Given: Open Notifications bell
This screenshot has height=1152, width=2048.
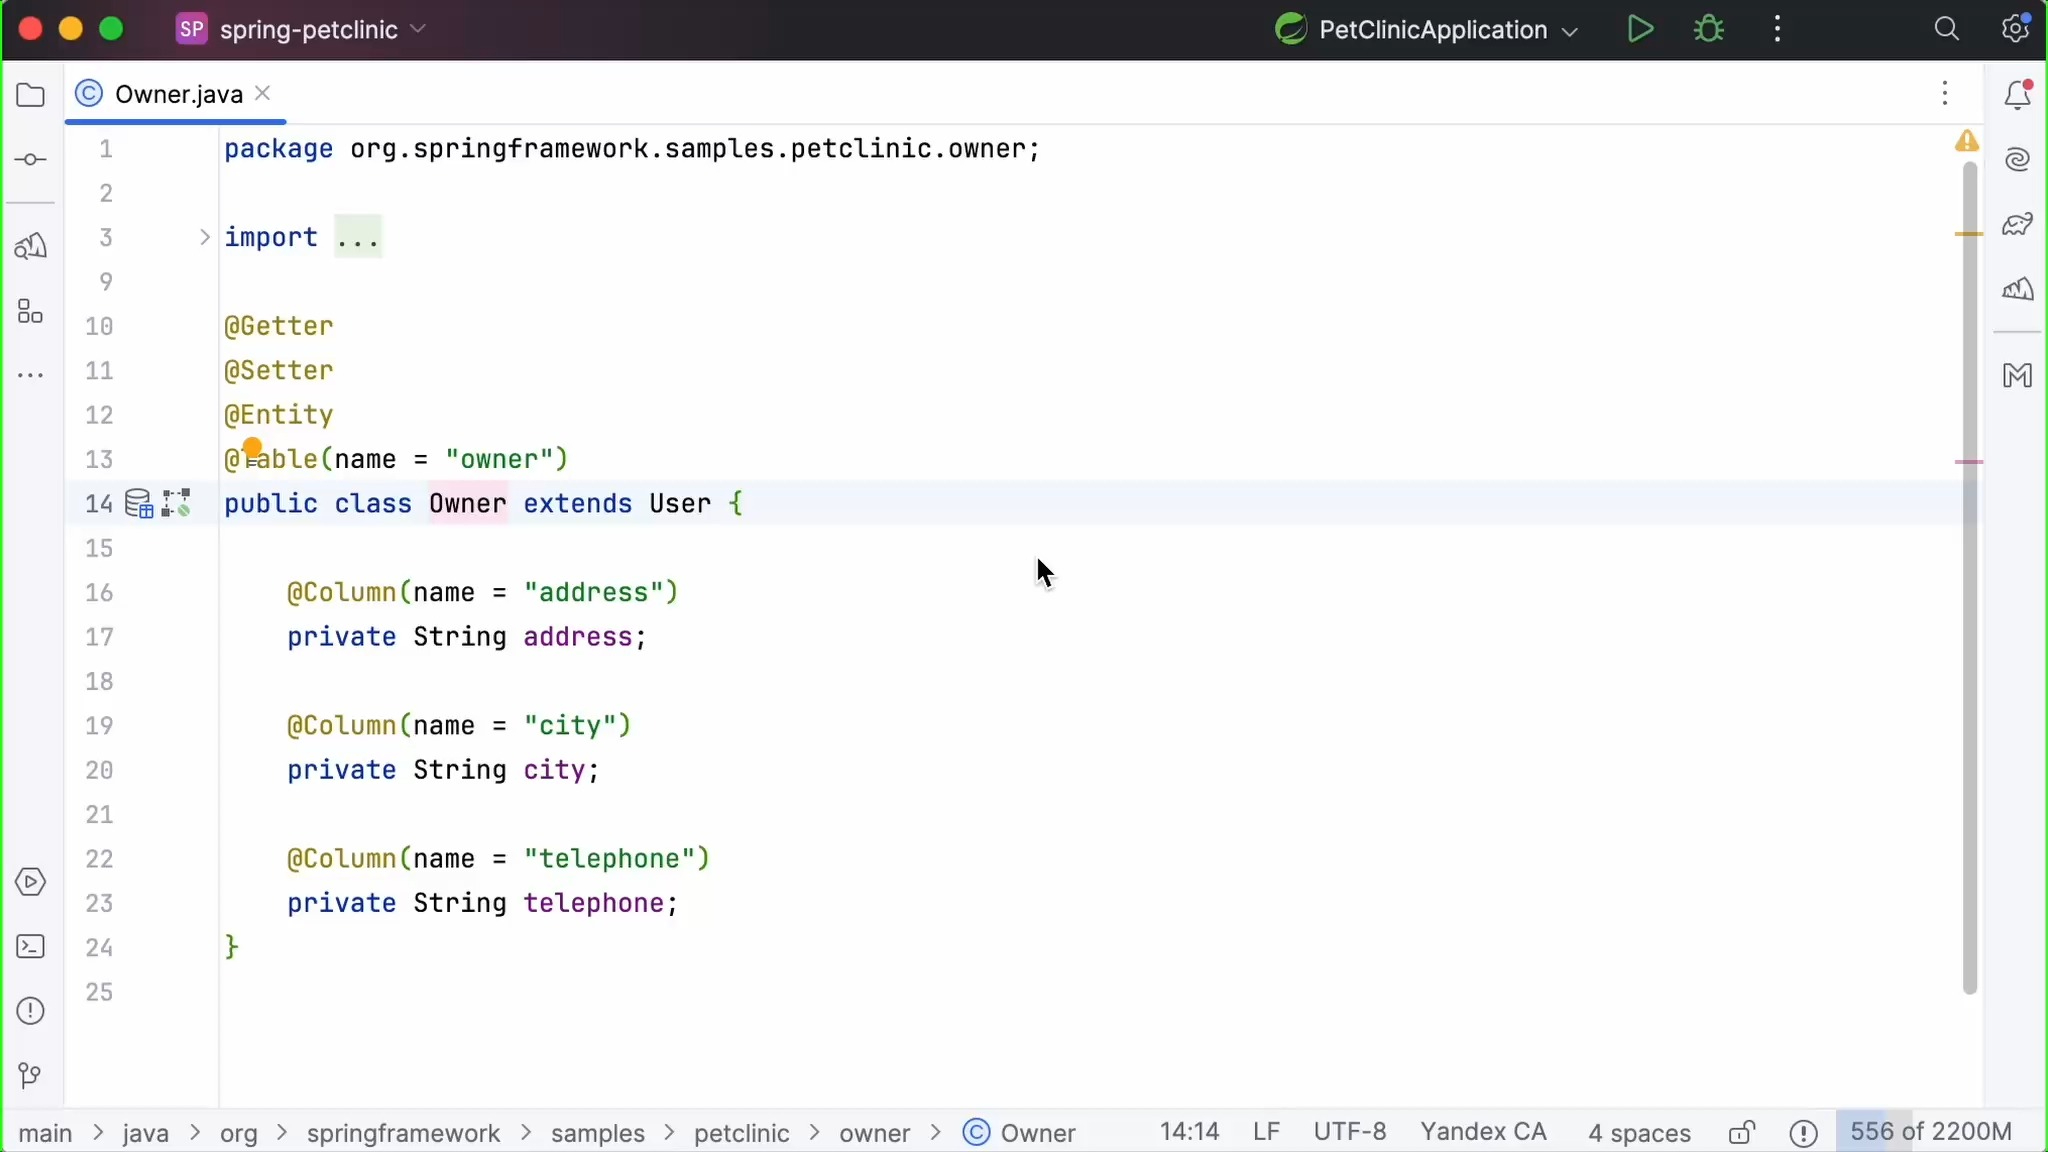Looking at the screenshot, I should 2018,95.
